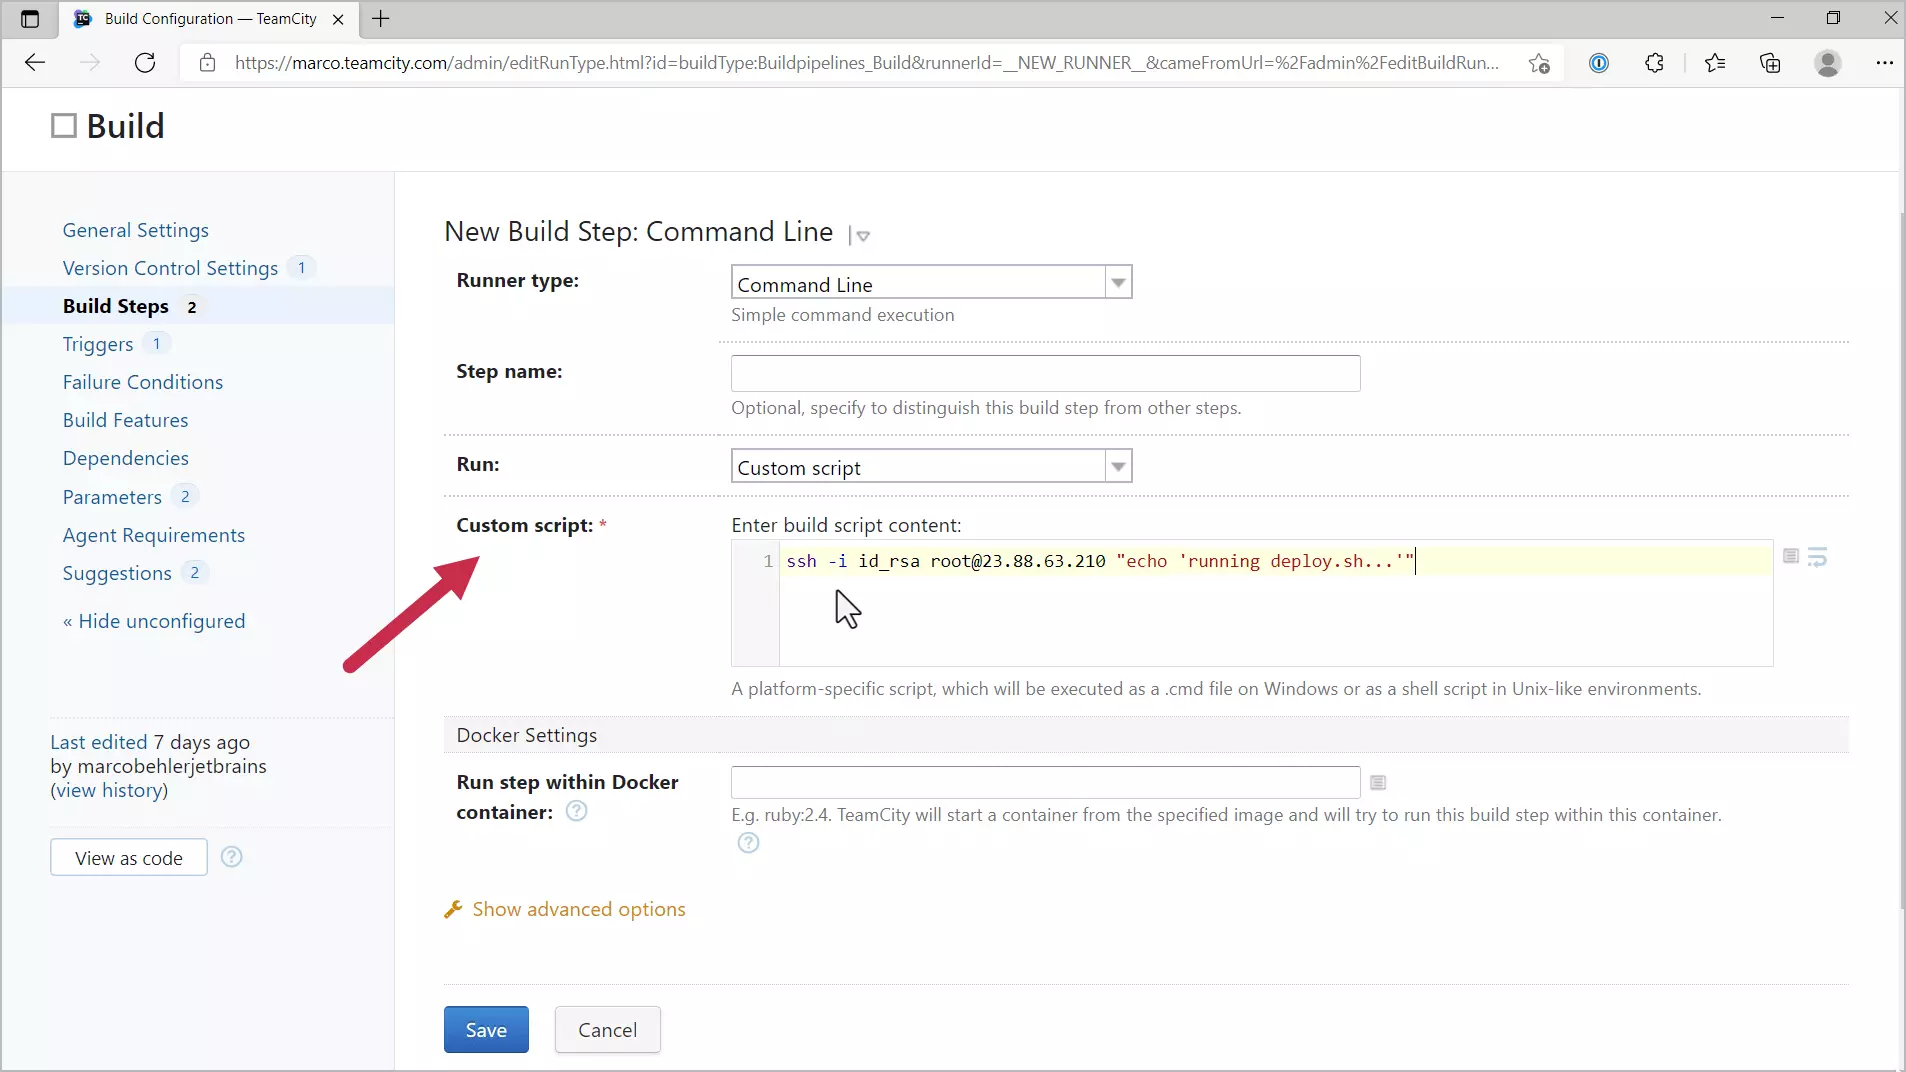1906x1072 pixels.
Task: Click the parameter insert icon beside script editor
Action: click(1790, 556)
